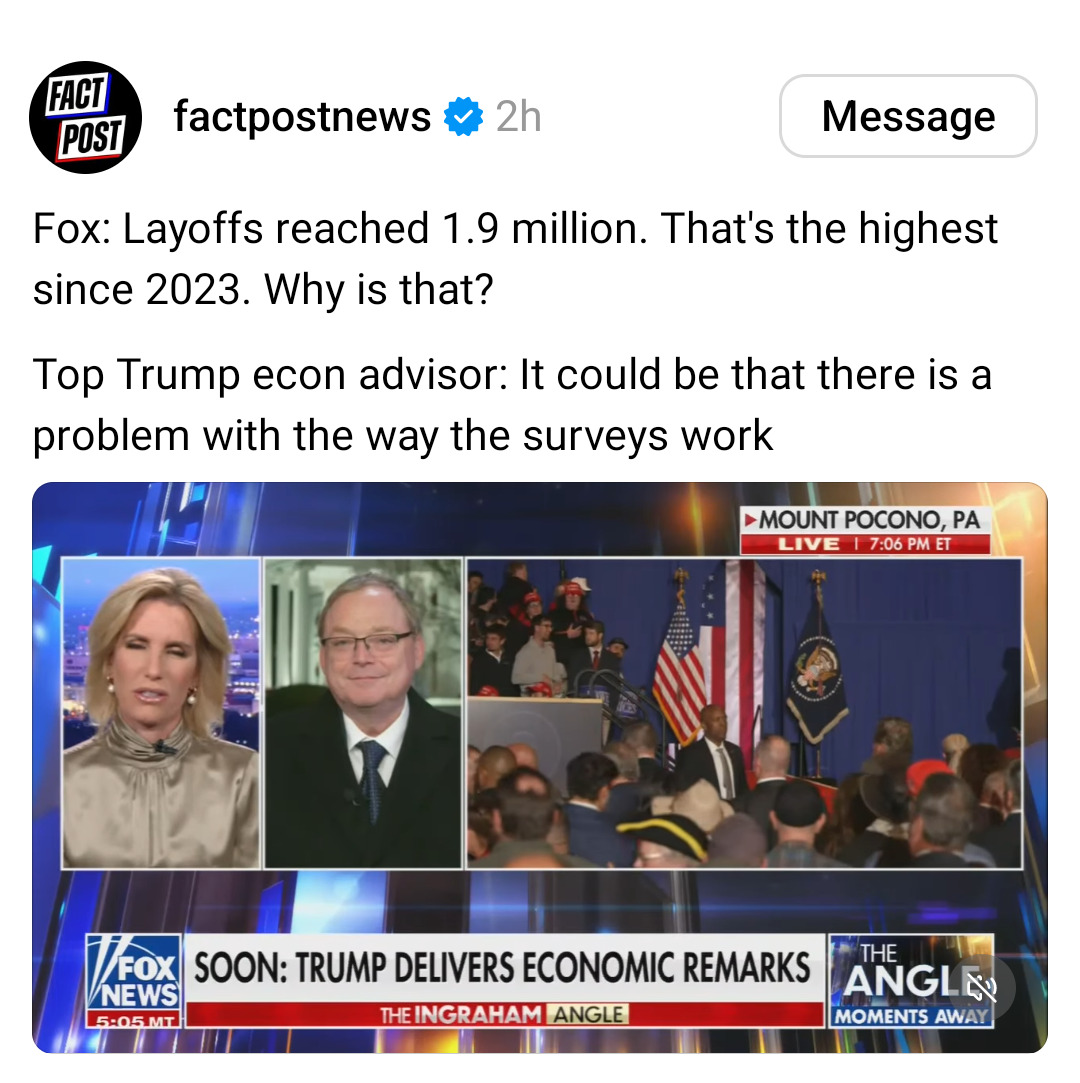The width and height of the screenshot is (1080, 1083).
Task: Click the Message button
Action: click(x=908, y=116)
